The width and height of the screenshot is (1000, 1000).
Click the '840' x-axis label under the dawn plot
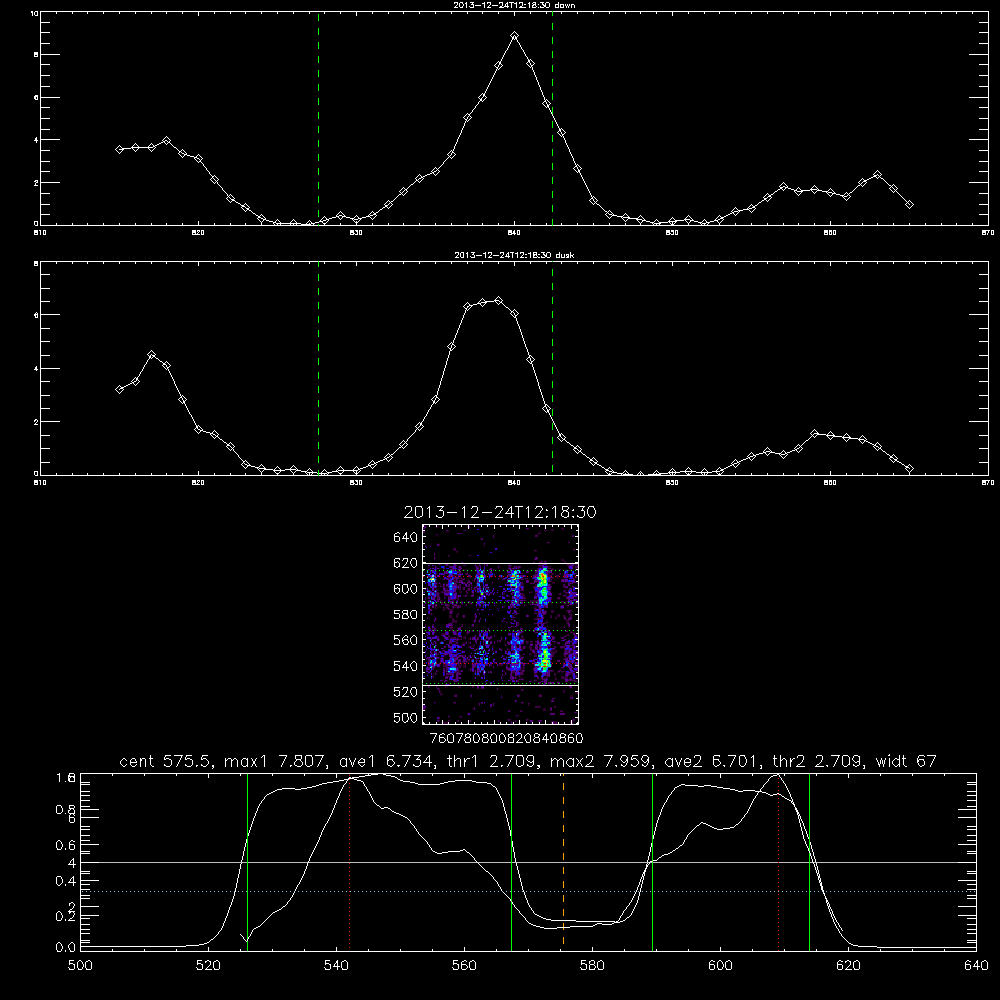coord(515,233)
